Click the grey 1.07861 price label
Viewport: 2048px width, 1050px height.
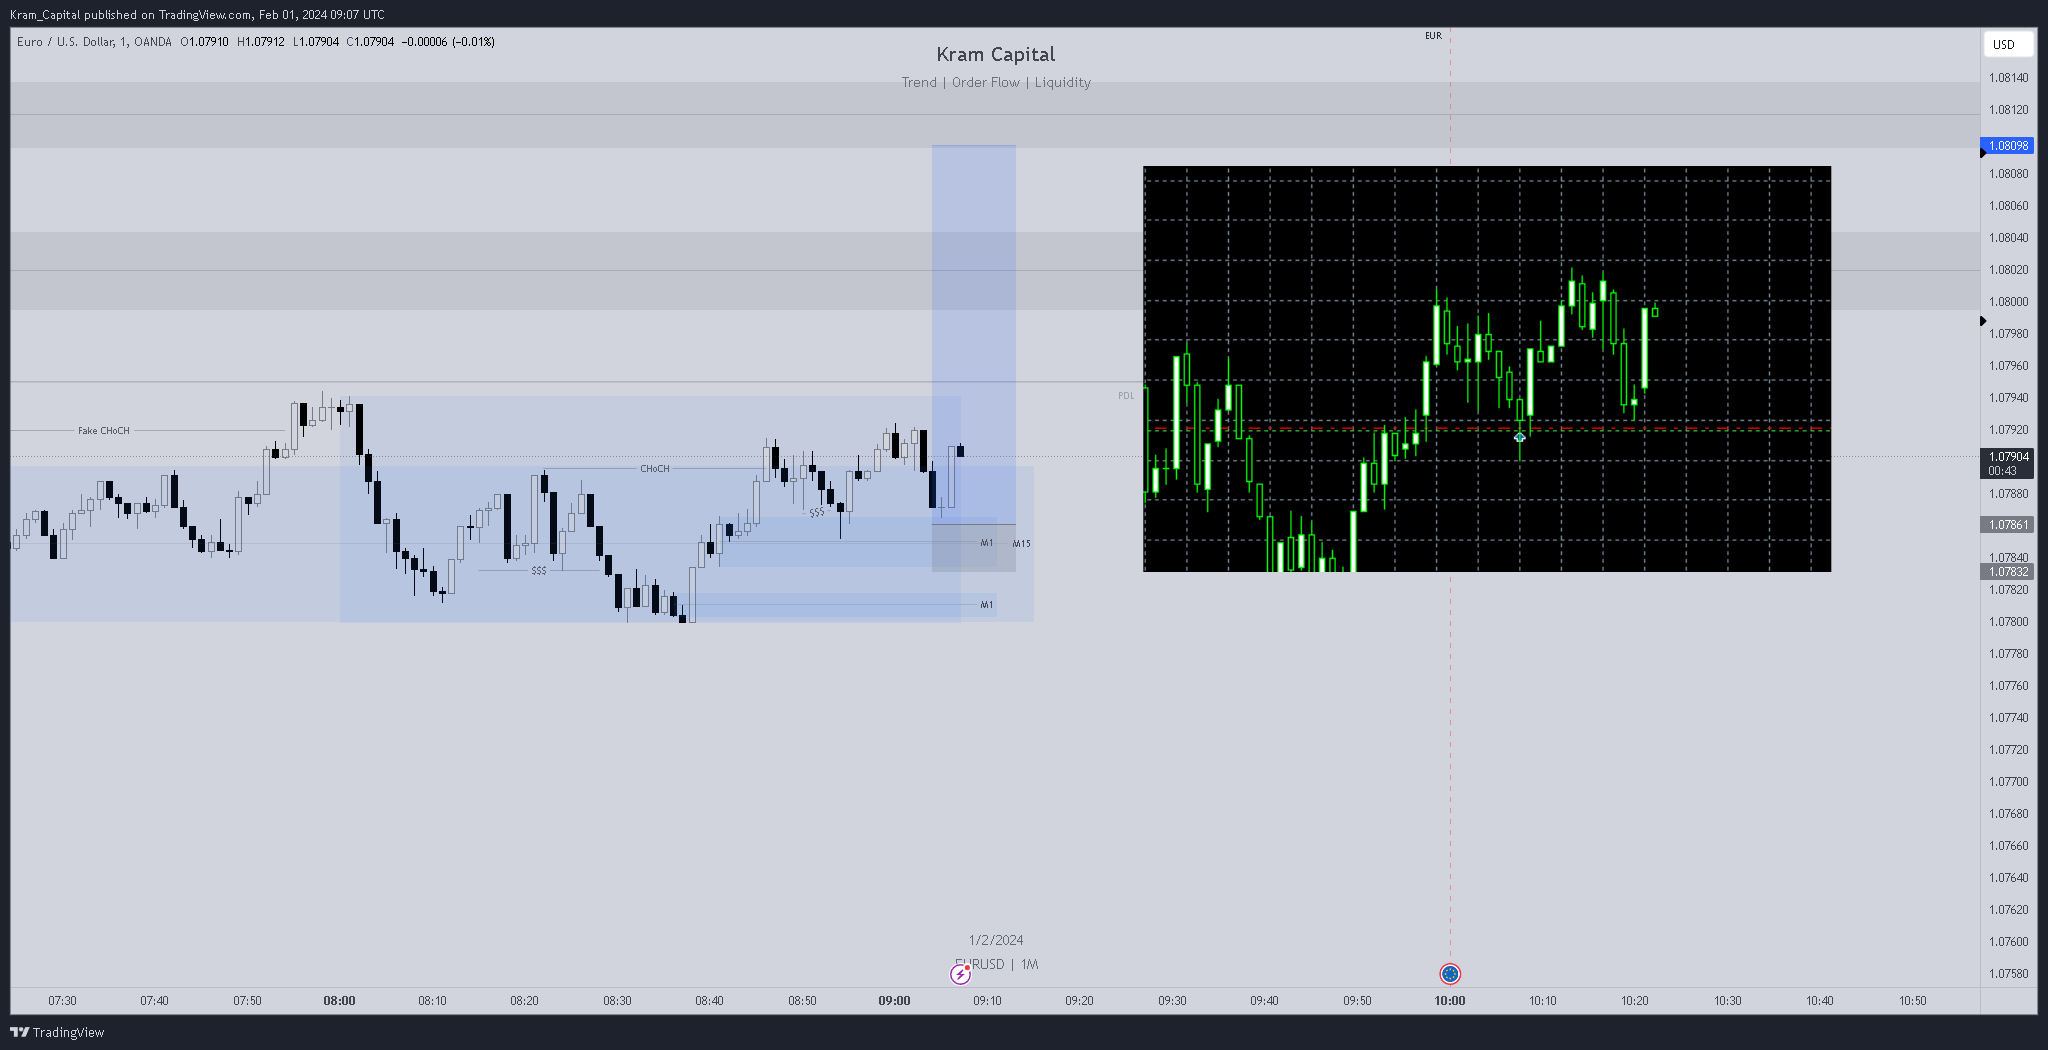click(x=2008, y=525)
